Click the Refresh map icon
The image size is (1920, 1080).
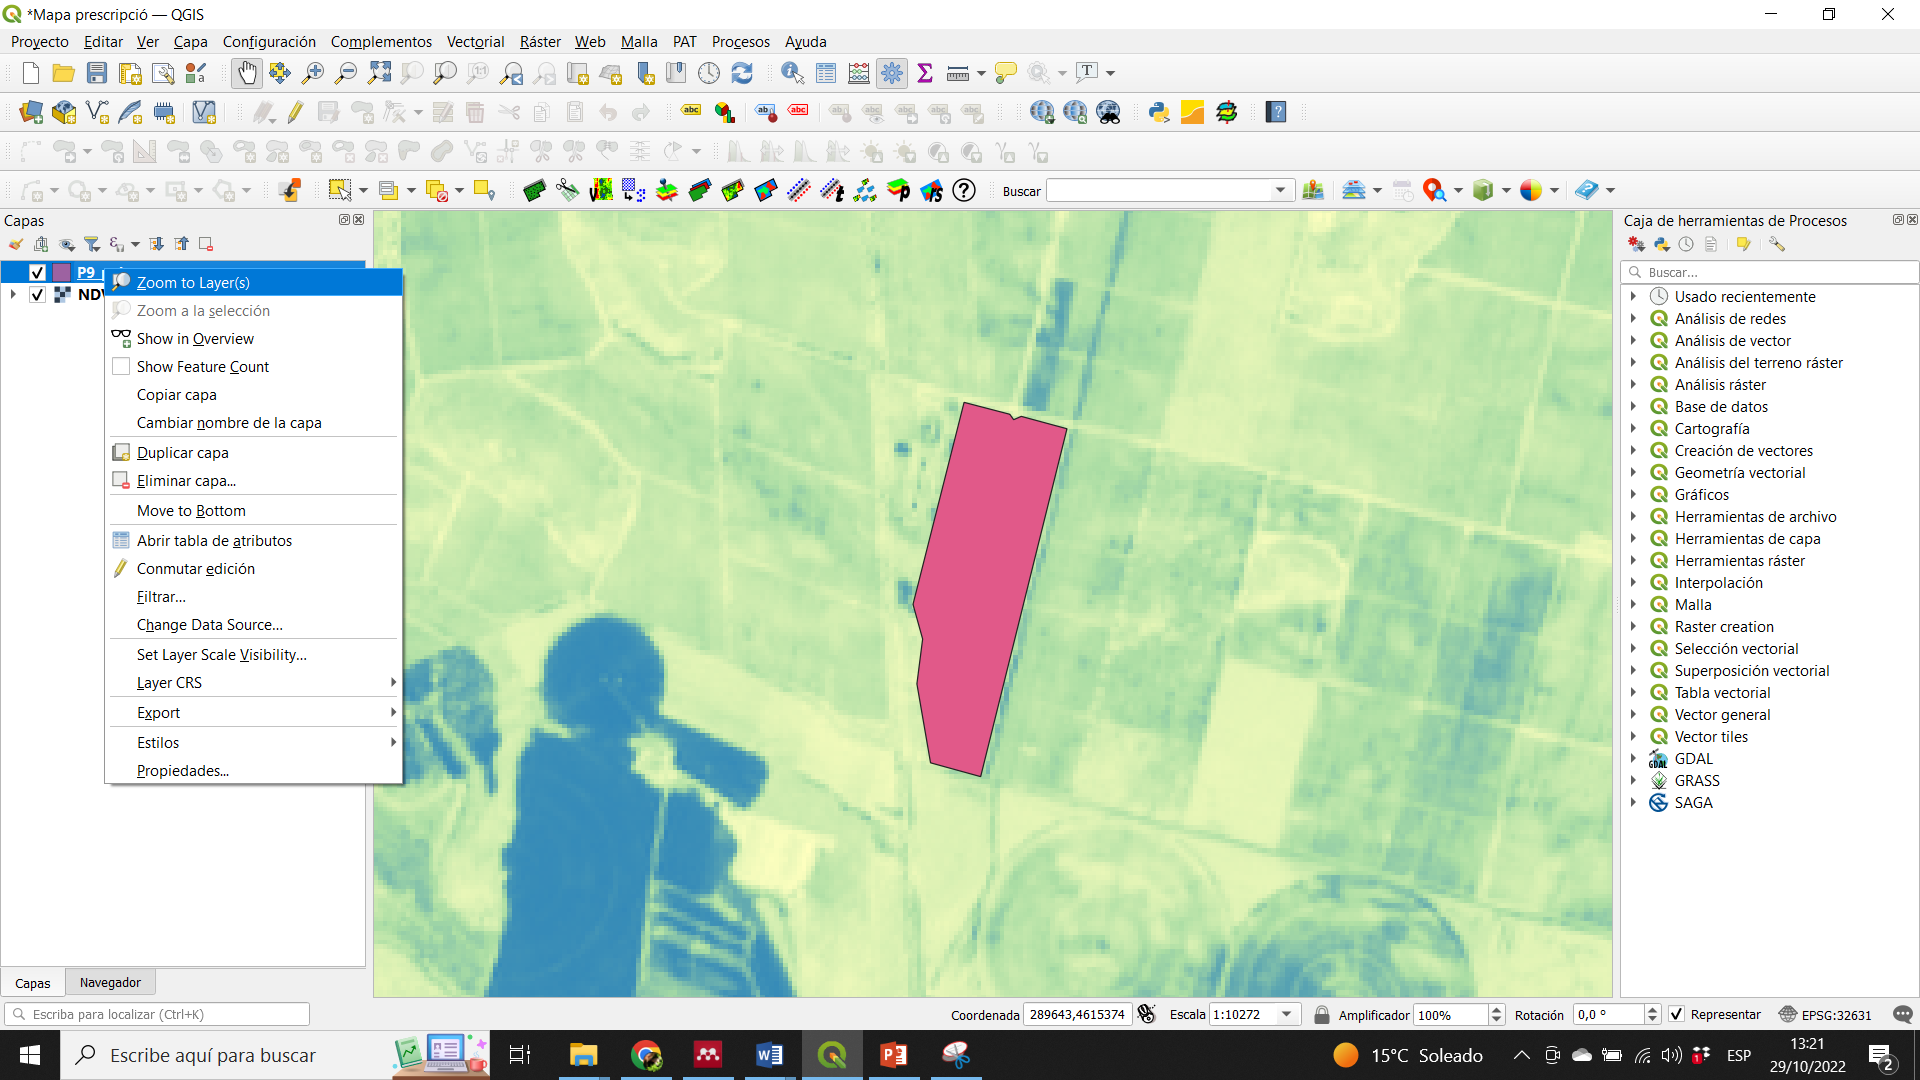click(742, 73)
